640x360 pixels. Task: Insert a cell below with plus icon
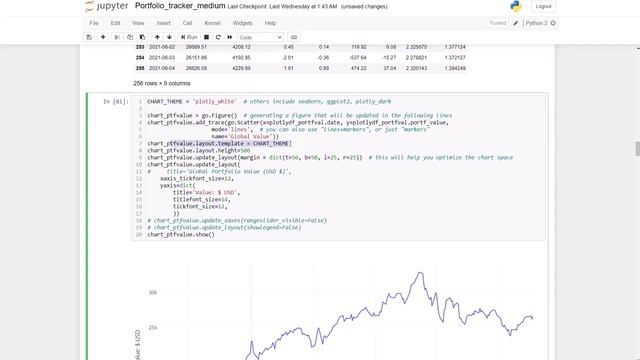(x=103, y=37)
